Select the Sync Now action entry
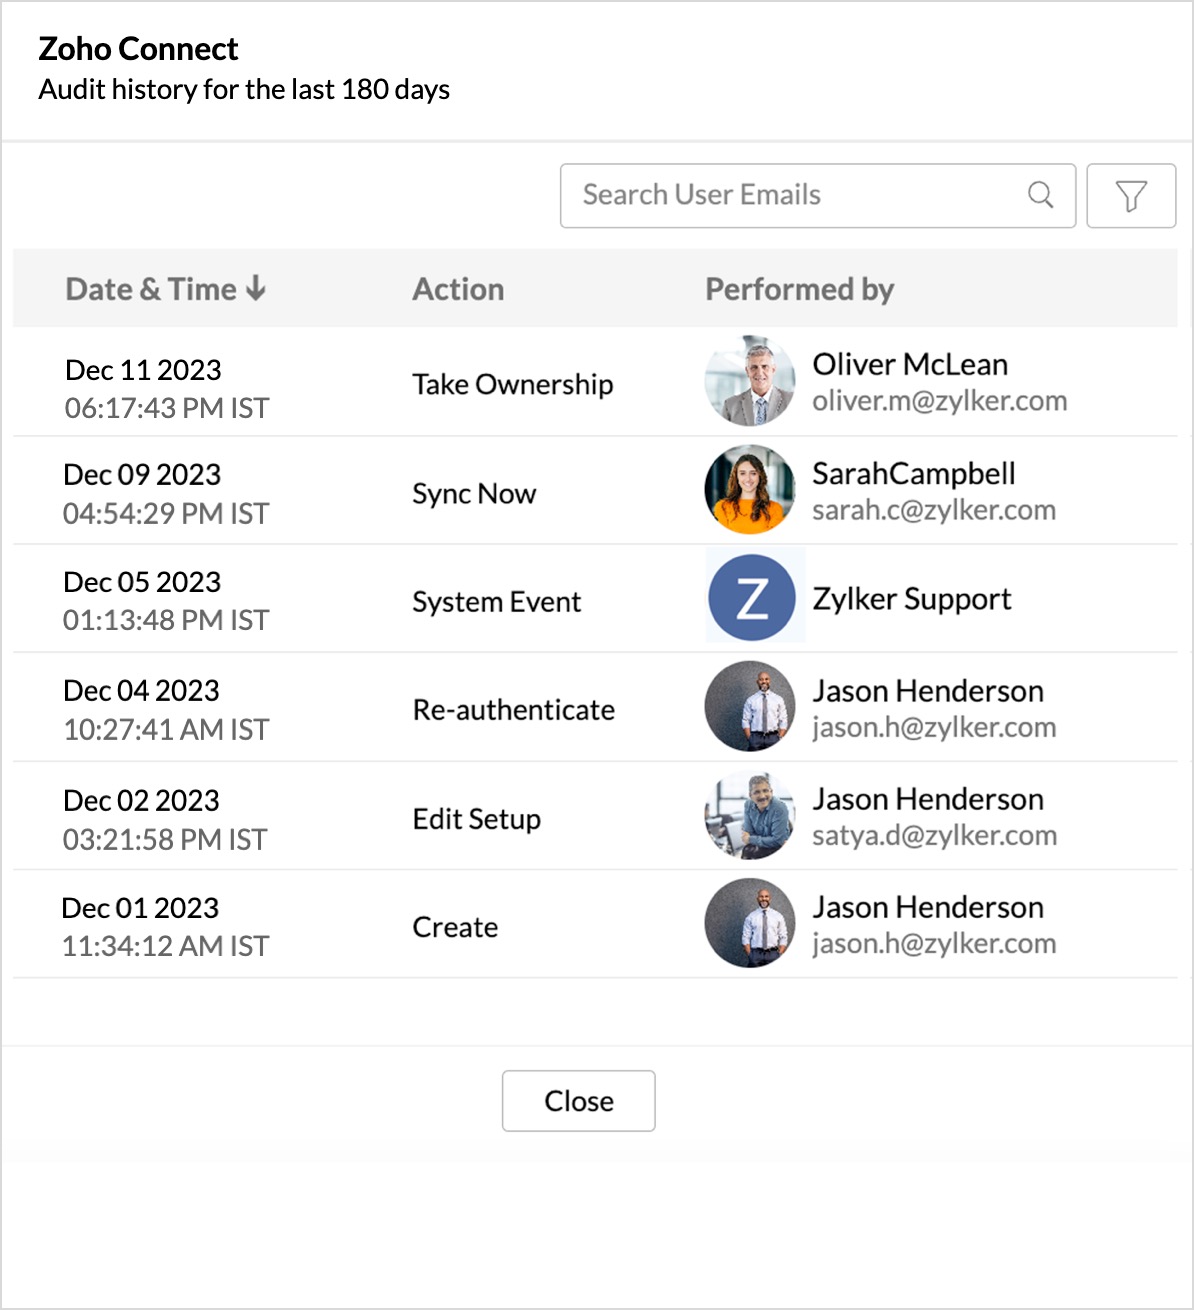The width and height of the screenshot is (1194, 1310). pos(474,494)
